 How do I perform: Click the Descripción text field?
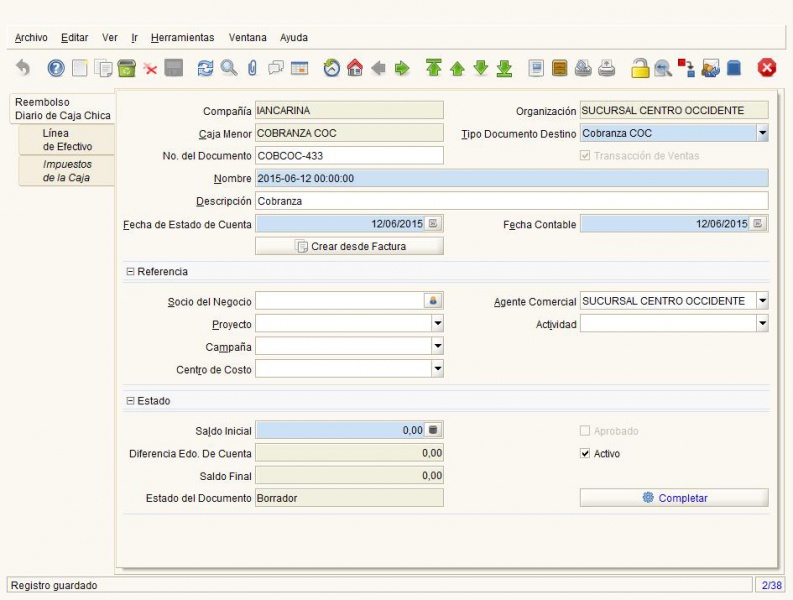tap(512, 201)
